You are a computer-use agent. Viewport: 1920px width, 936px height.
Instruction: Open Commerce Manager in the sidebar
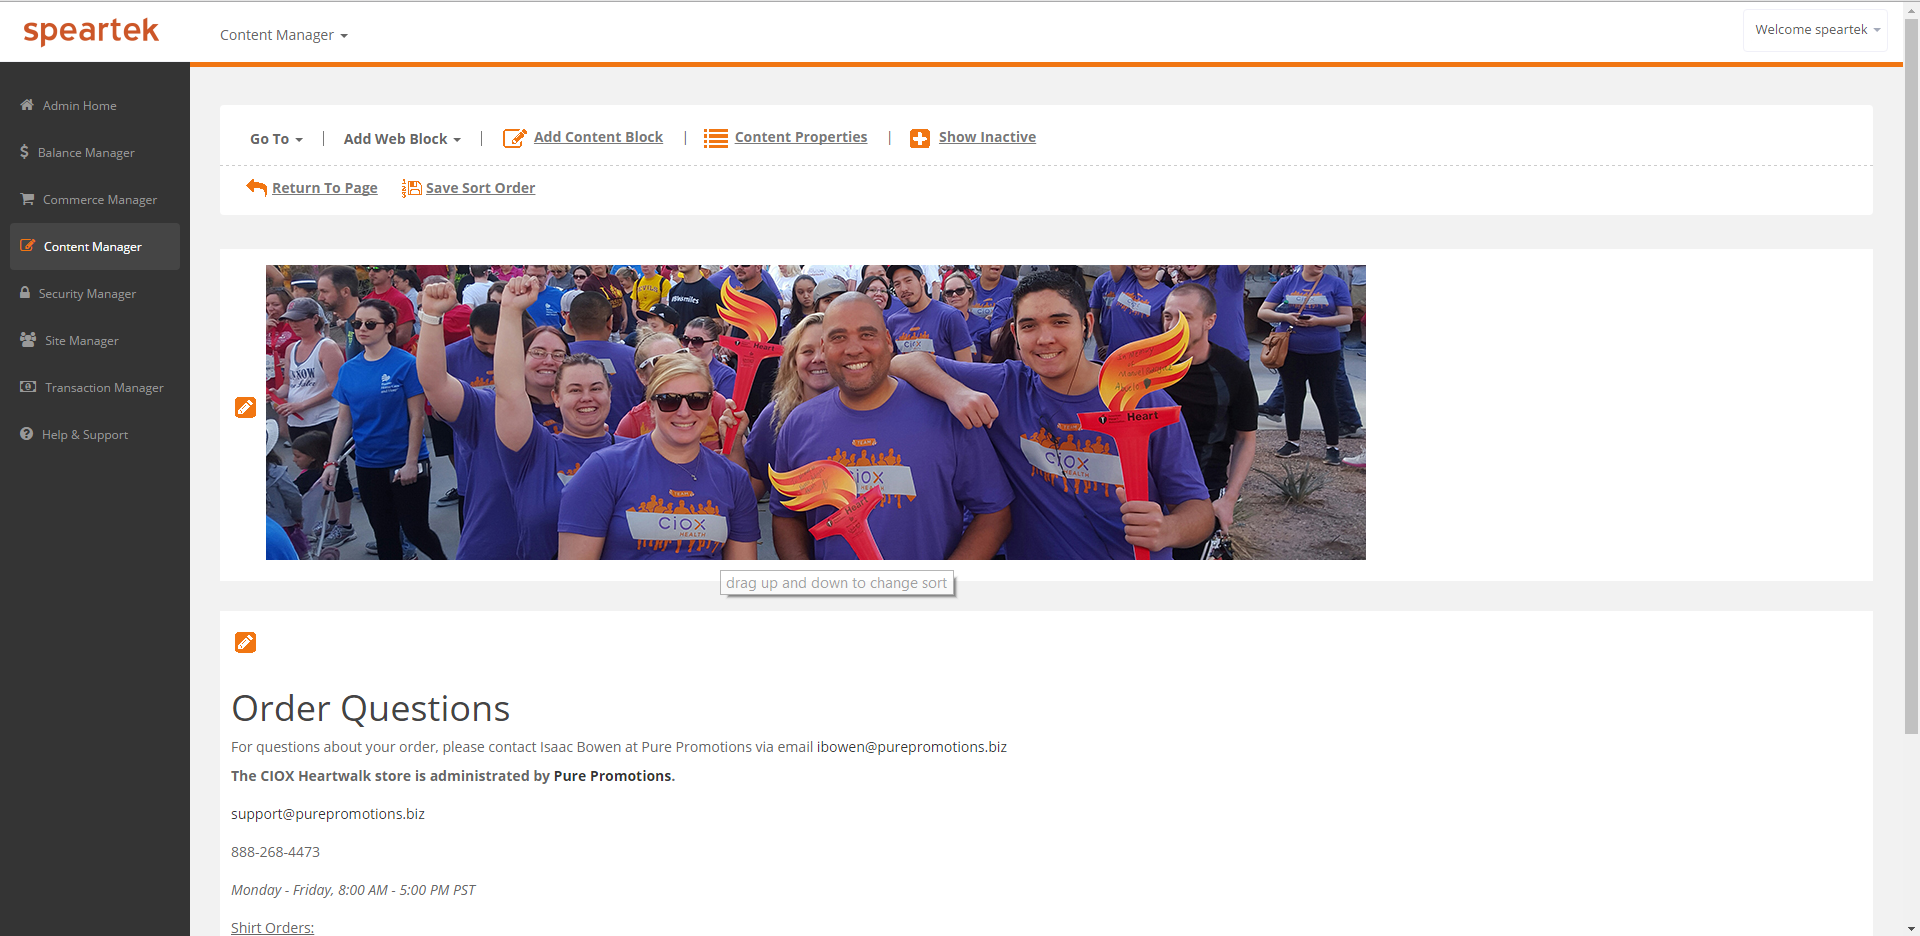99,200
